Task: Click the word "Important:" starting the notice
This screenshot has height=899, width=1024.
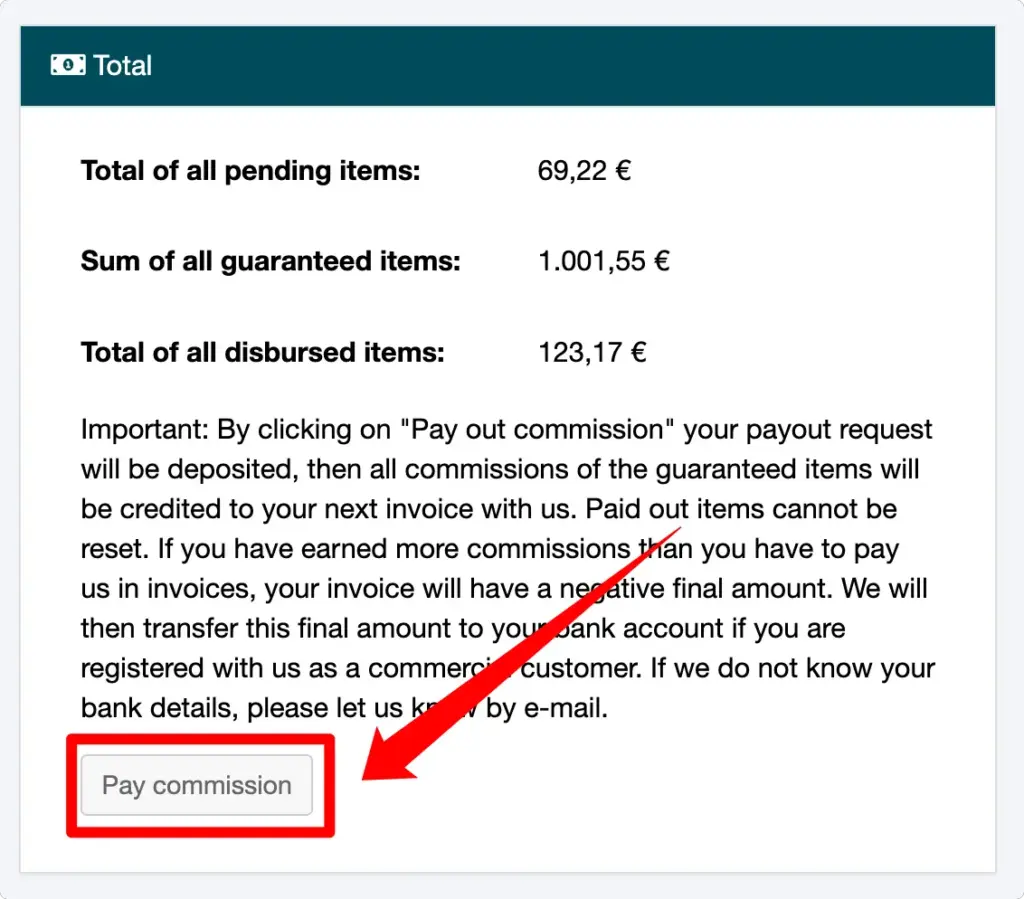Action: (144, 430)
